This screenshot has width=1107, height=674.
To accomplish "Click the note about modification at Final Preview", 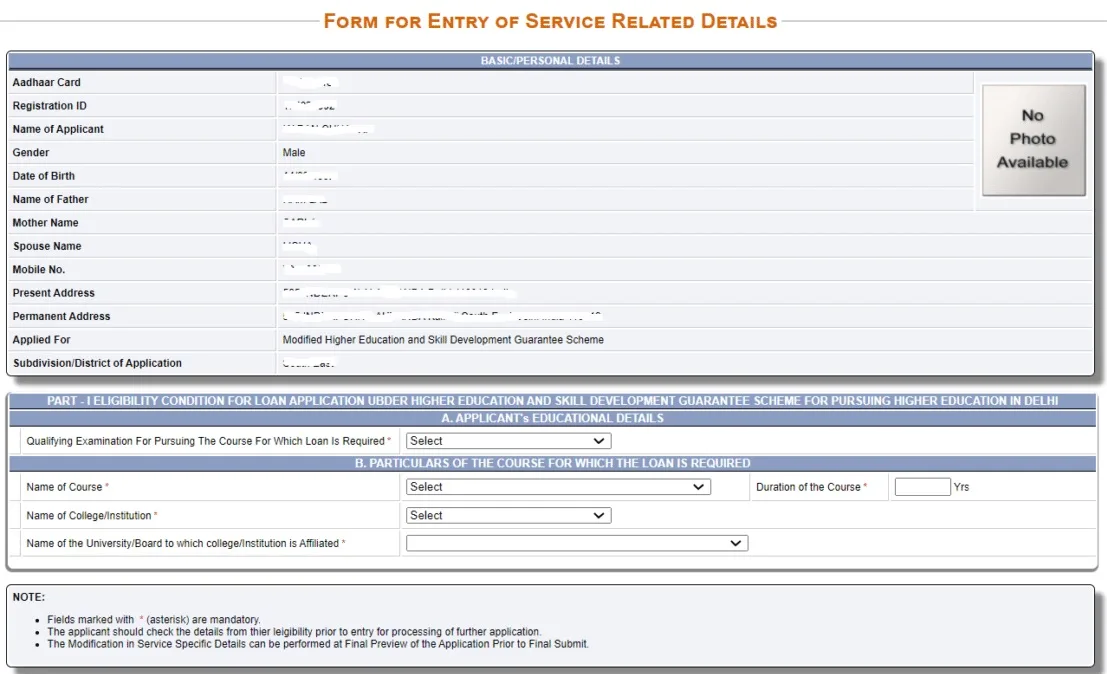I will click(x=318, y=644).
